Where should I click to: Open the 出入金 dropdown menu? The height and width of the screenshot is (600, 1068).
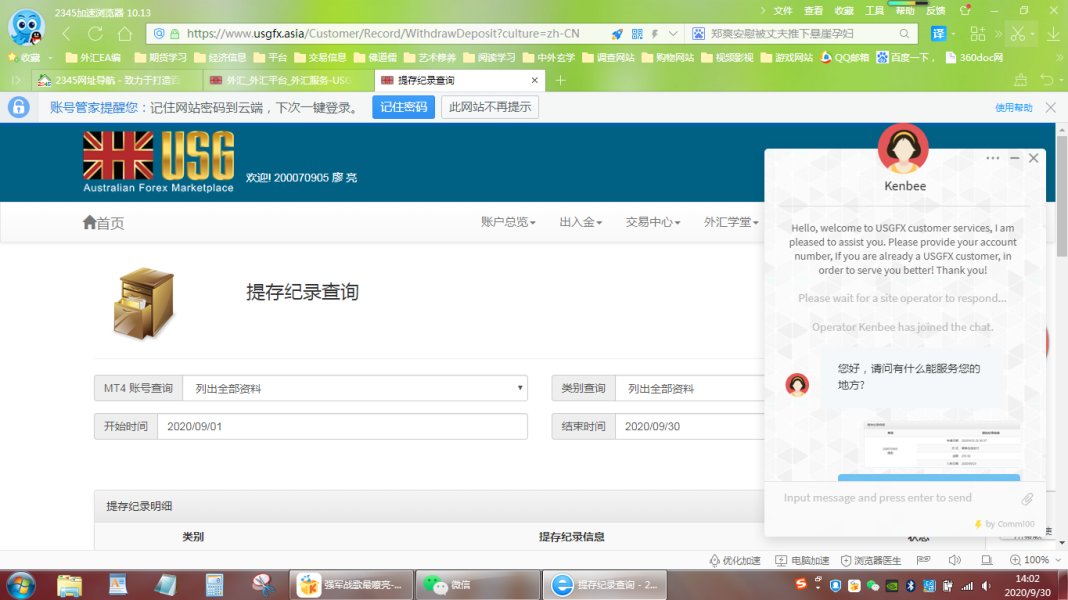[580, 222]
